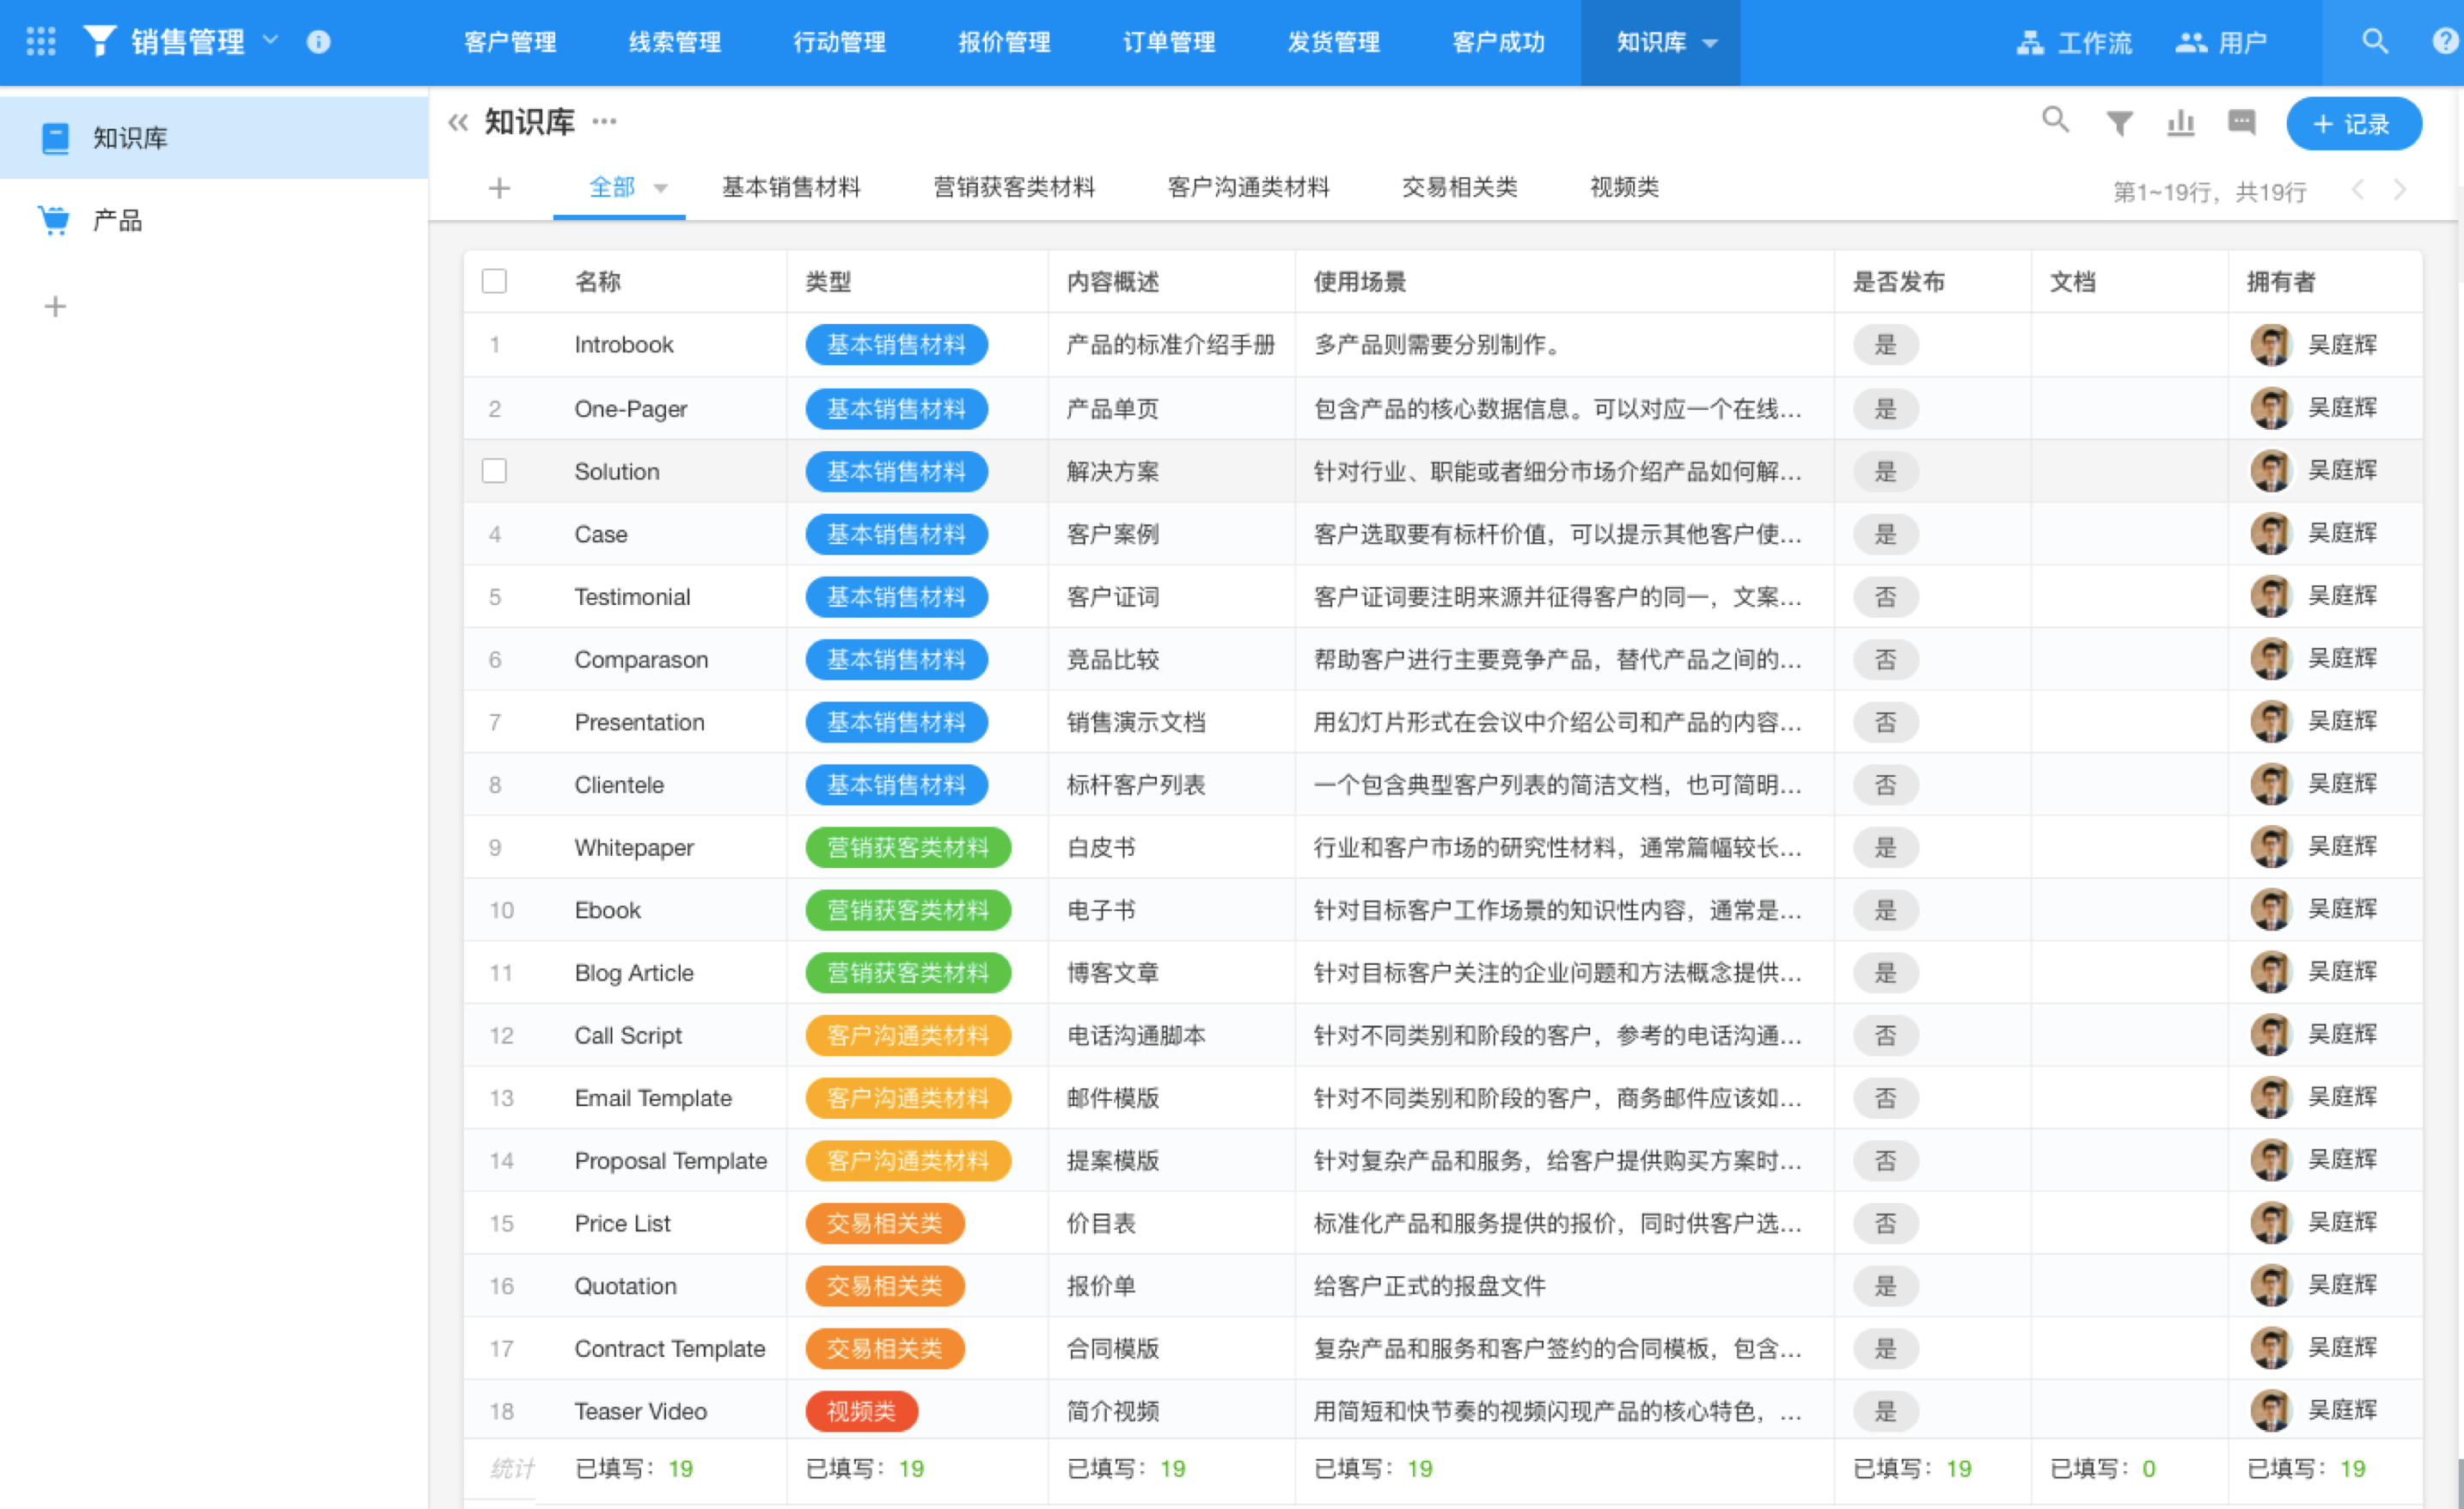Open the statistics chart icon above the table
The width and height of the screenshot is (2464, 1509).
click(2180, 122)
